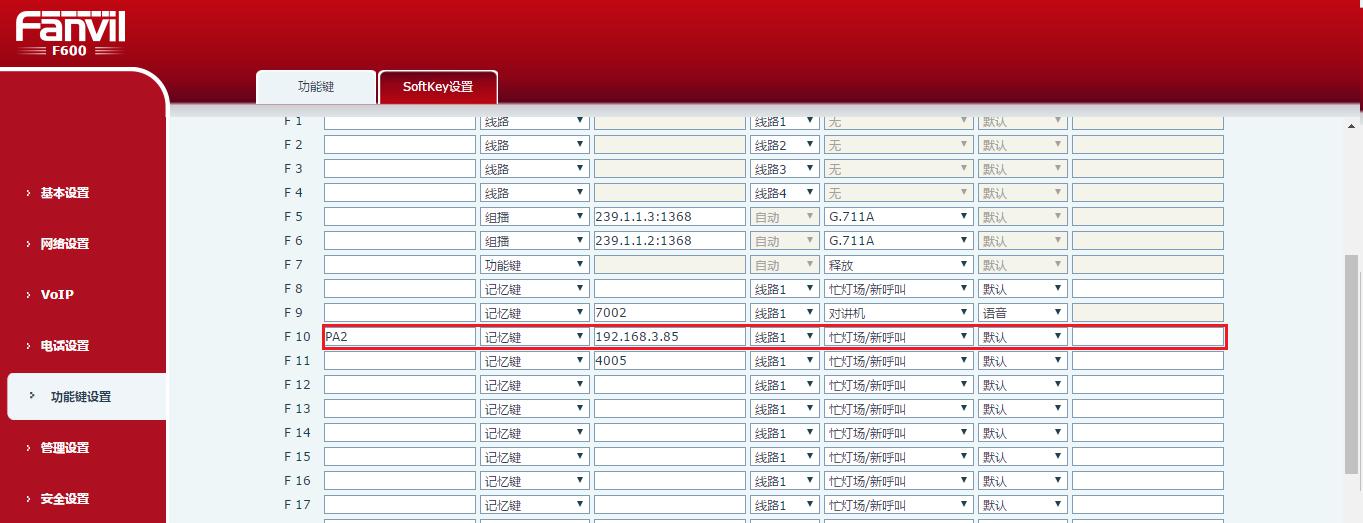Switch to the SoftKey设置 tab
Viewport: 1363px width, 523px height.
438,87
